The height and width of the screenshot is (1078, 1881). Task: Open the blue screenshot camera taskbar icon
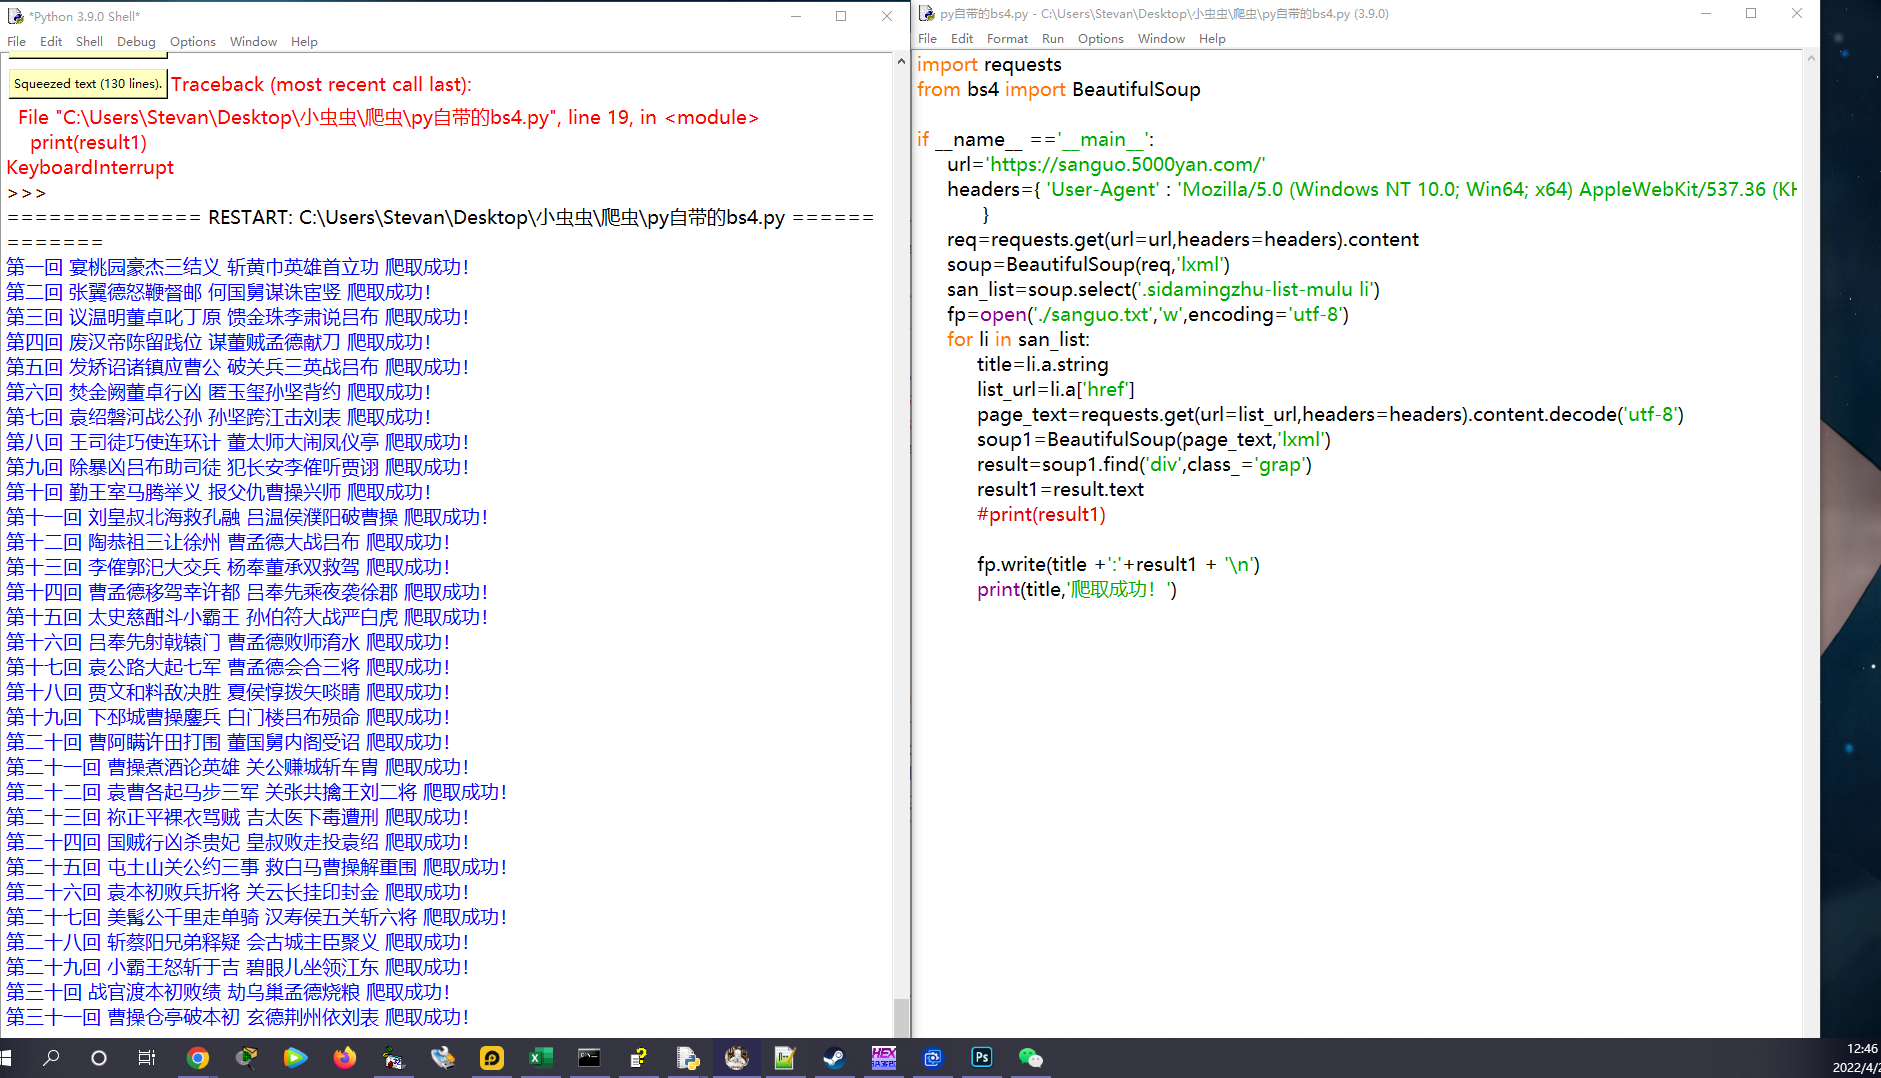pyautogui.click(x=933, y=1057)
